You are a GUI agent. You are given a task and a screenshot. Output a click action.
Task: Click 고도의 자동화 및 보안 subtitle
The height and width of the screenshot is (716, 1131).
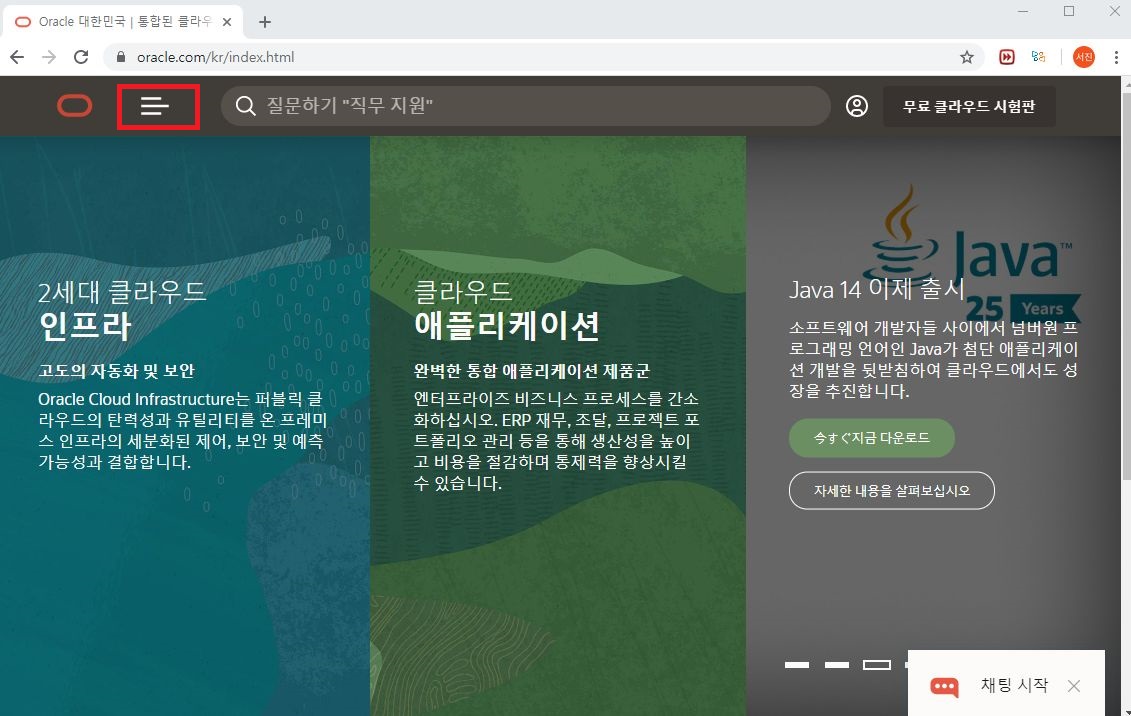click(x=116, y=371)
